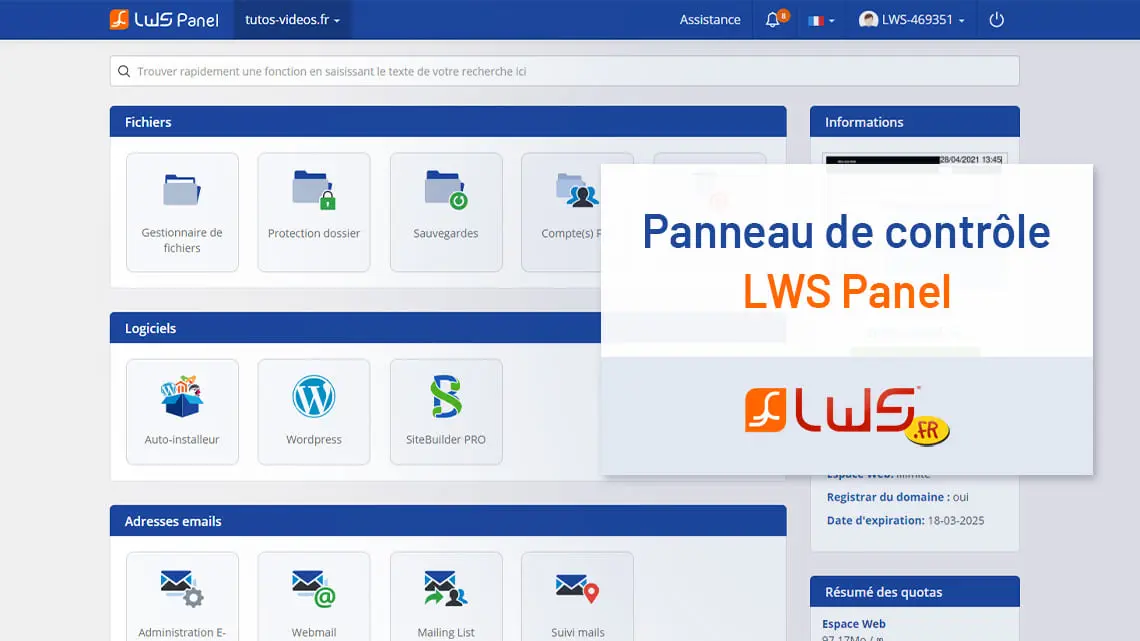Click the power logout icon
This screenshot has height=641, width=1140.
[x=996, y=20]
